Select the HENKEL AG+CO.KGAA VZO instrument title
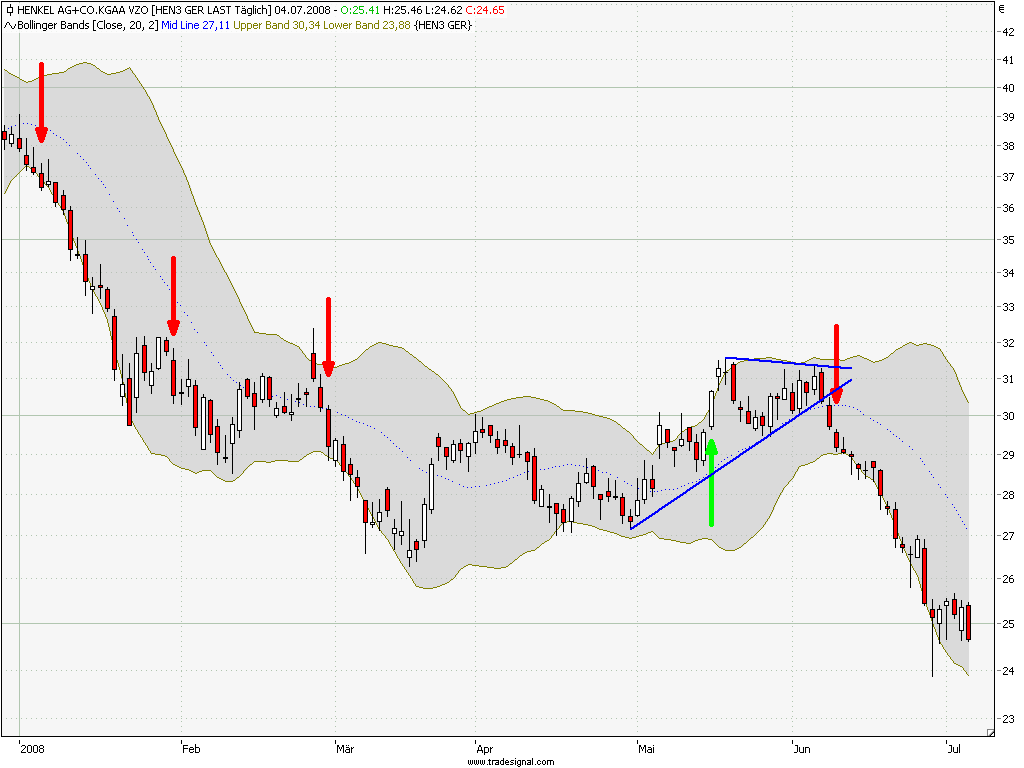The image size is (1024, 768). coord(82,10)
